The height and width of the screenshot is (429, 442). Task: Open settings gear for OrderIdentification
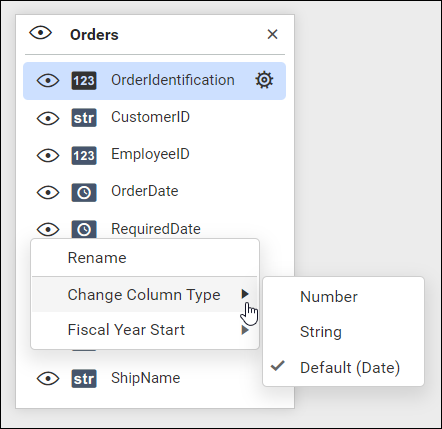pos(264,80)
